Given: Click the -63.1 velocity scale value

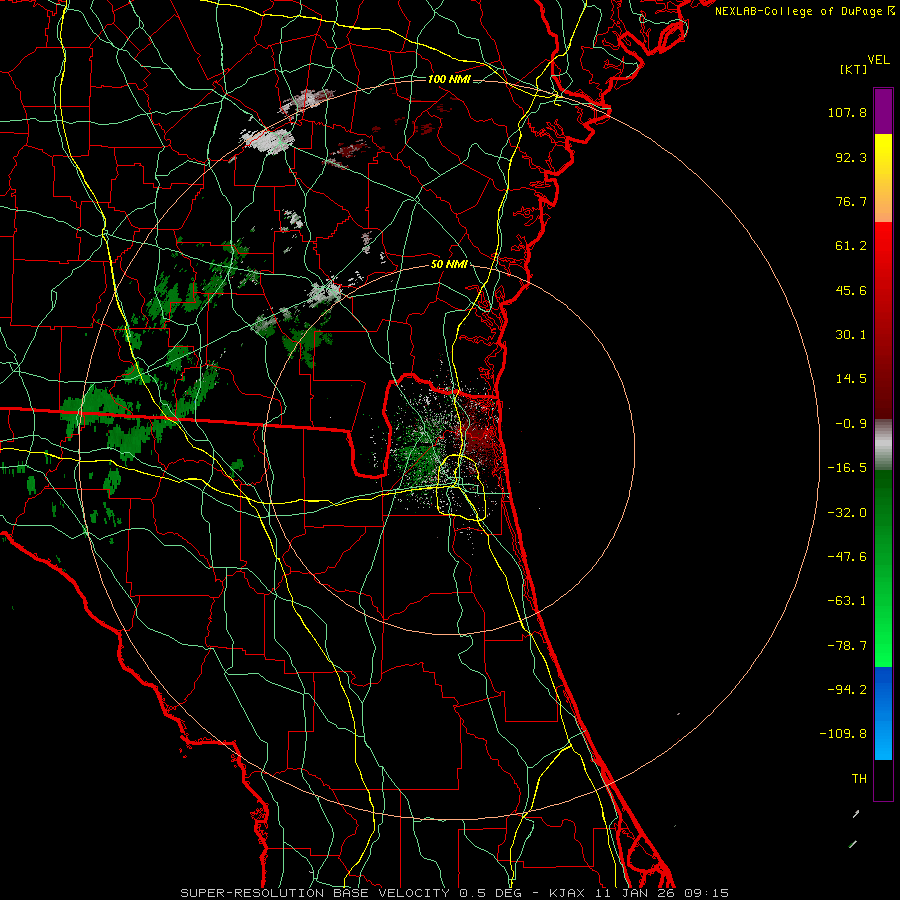Looking at the screenshot, I should coord(847,601).
